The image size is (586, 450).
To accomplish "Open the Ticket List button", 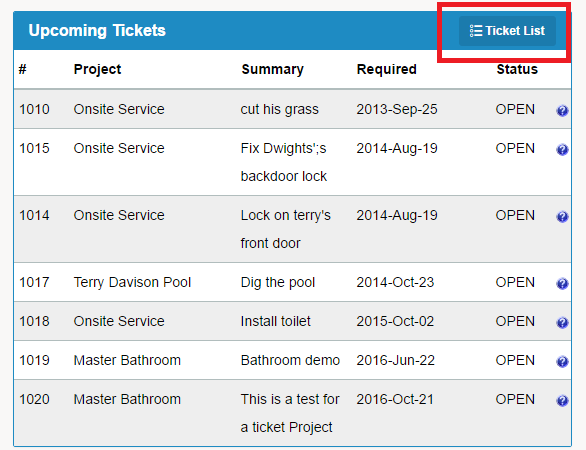I will [x=507, y=31].
